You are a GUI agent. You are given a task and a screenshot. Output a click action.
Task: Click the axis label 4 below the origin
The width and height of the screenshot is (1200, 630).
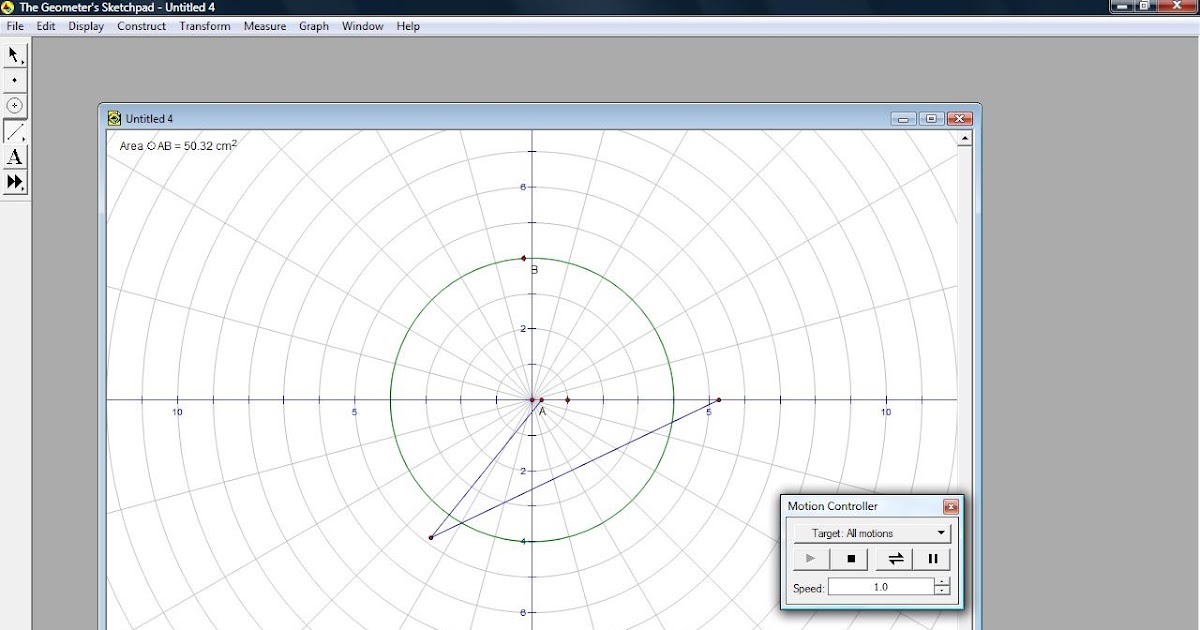tap(521, 542)
